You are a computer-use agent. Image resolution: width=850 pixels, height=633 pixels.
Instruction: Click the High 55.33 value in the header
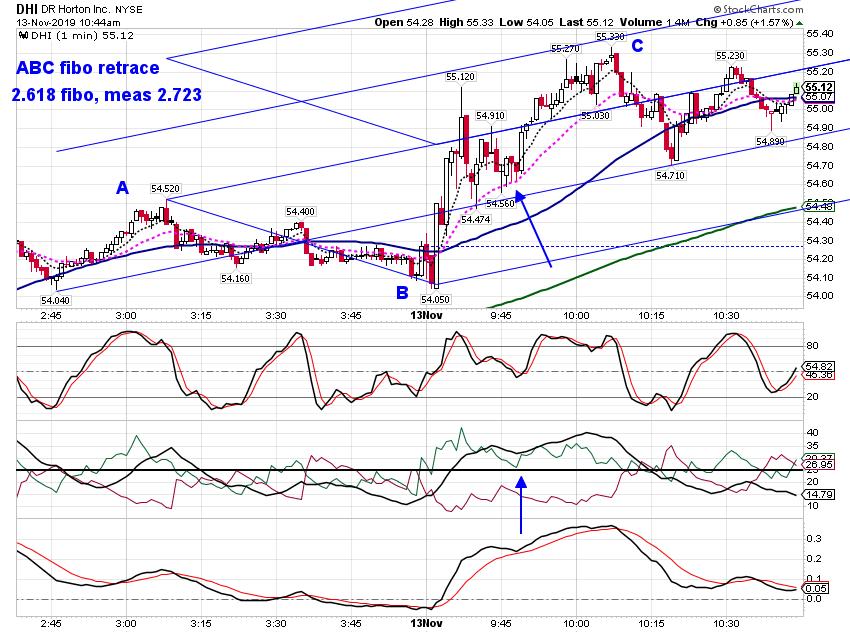pyautogui.click(x=466, y=22)
